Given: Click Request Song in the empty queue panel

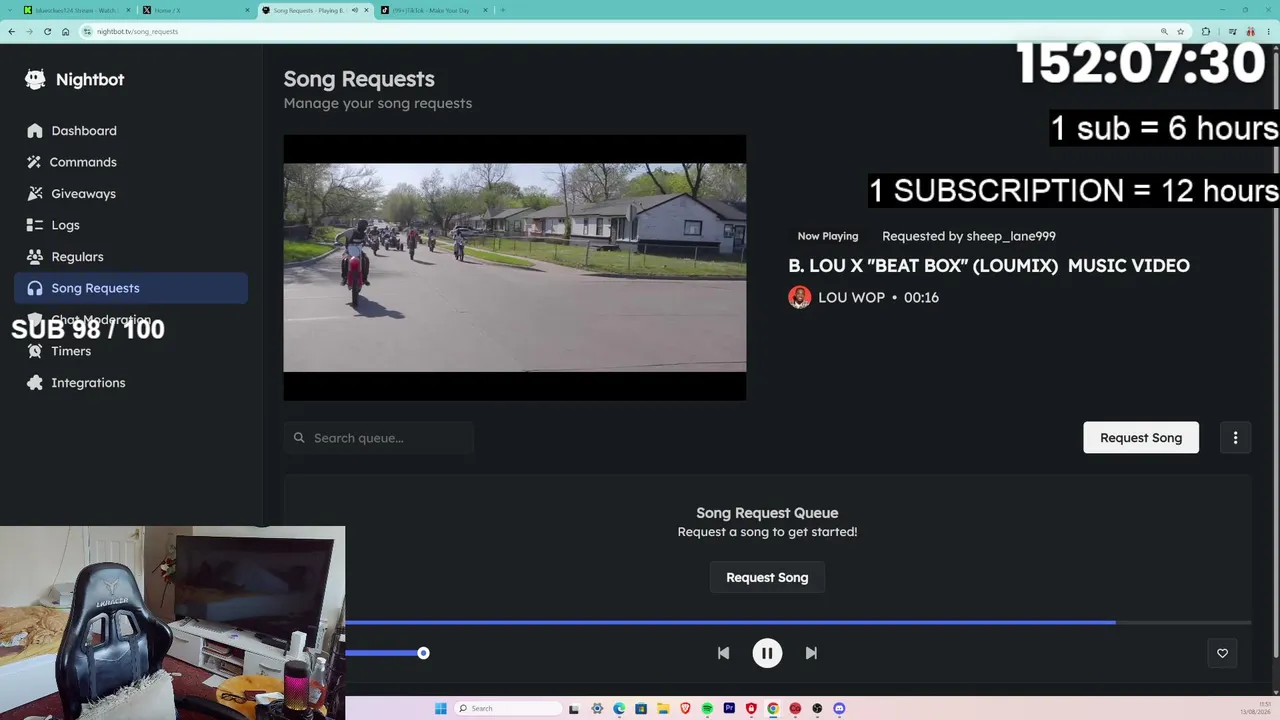Looking at the screenshot, I should click(767, 578).
